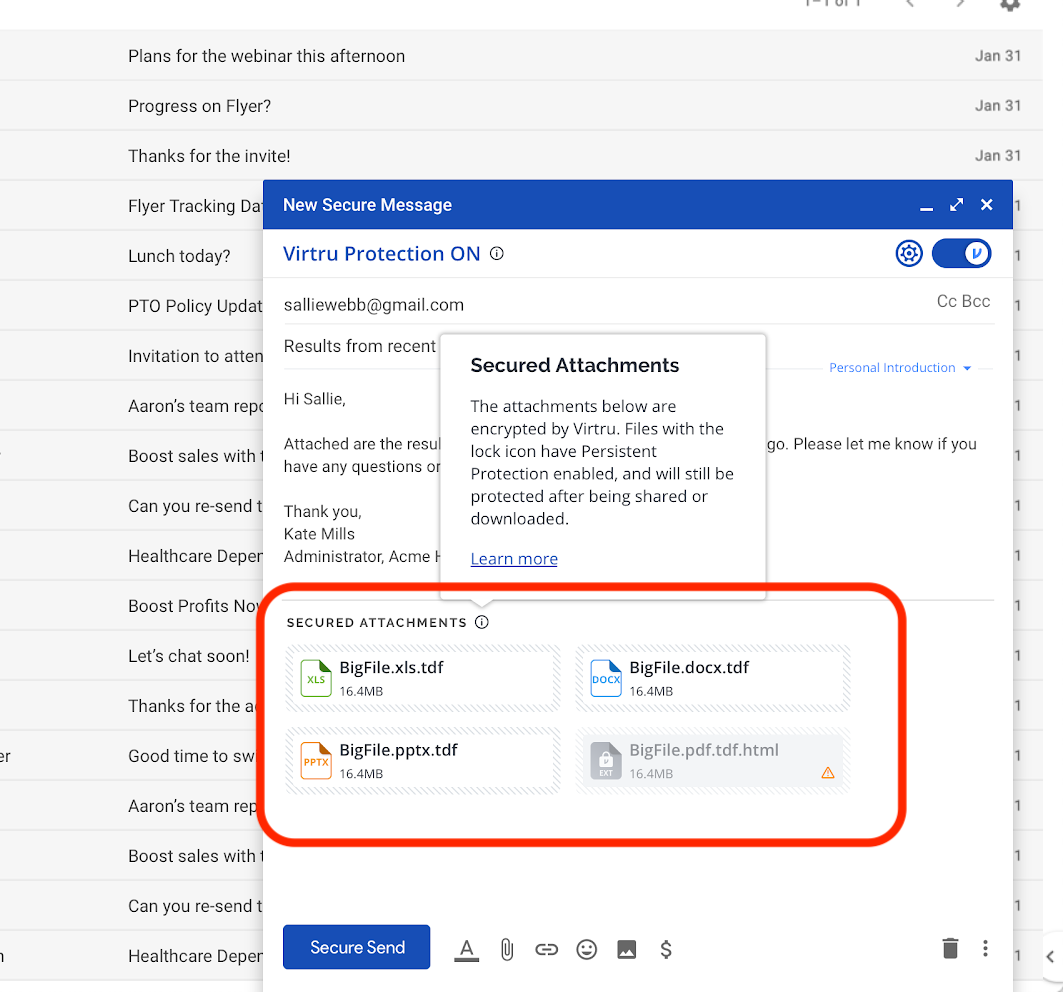Click the 'New Secure Message' title text
The width and height of the screenshot is (1063, 992).
coord(367,205)
